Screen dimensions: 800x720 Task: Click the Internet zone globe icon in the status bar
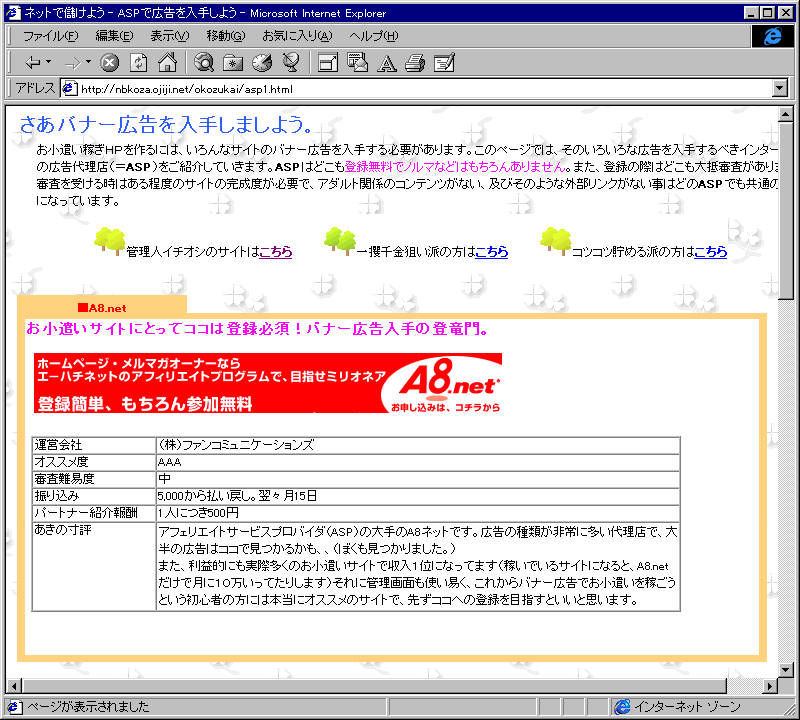622,707
